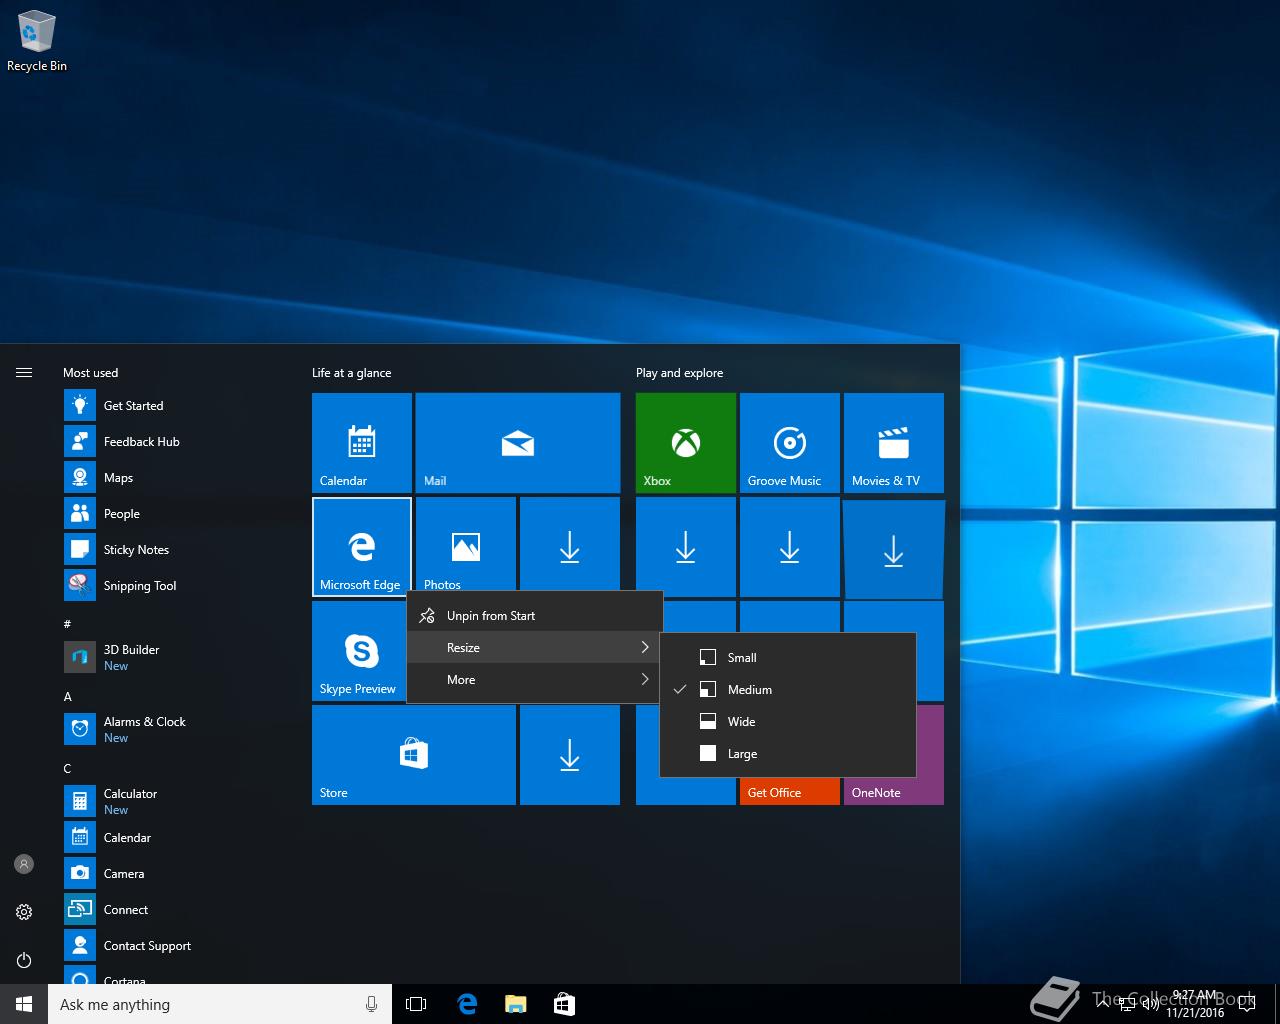Expand the Resize submenu arrow

pos(645,647)
